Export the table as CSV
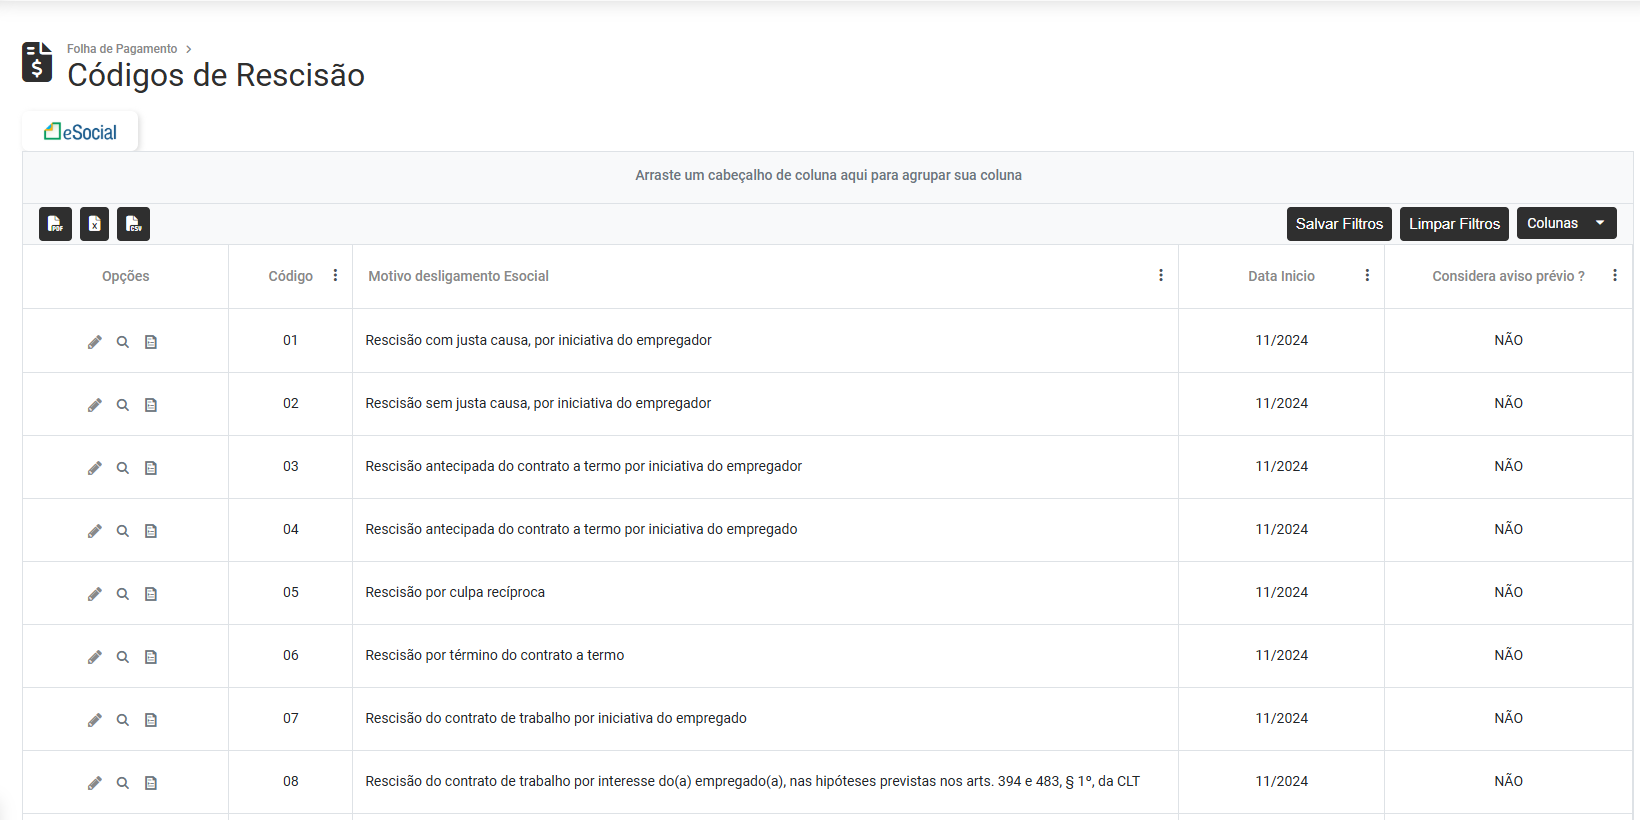 [133, 224]
